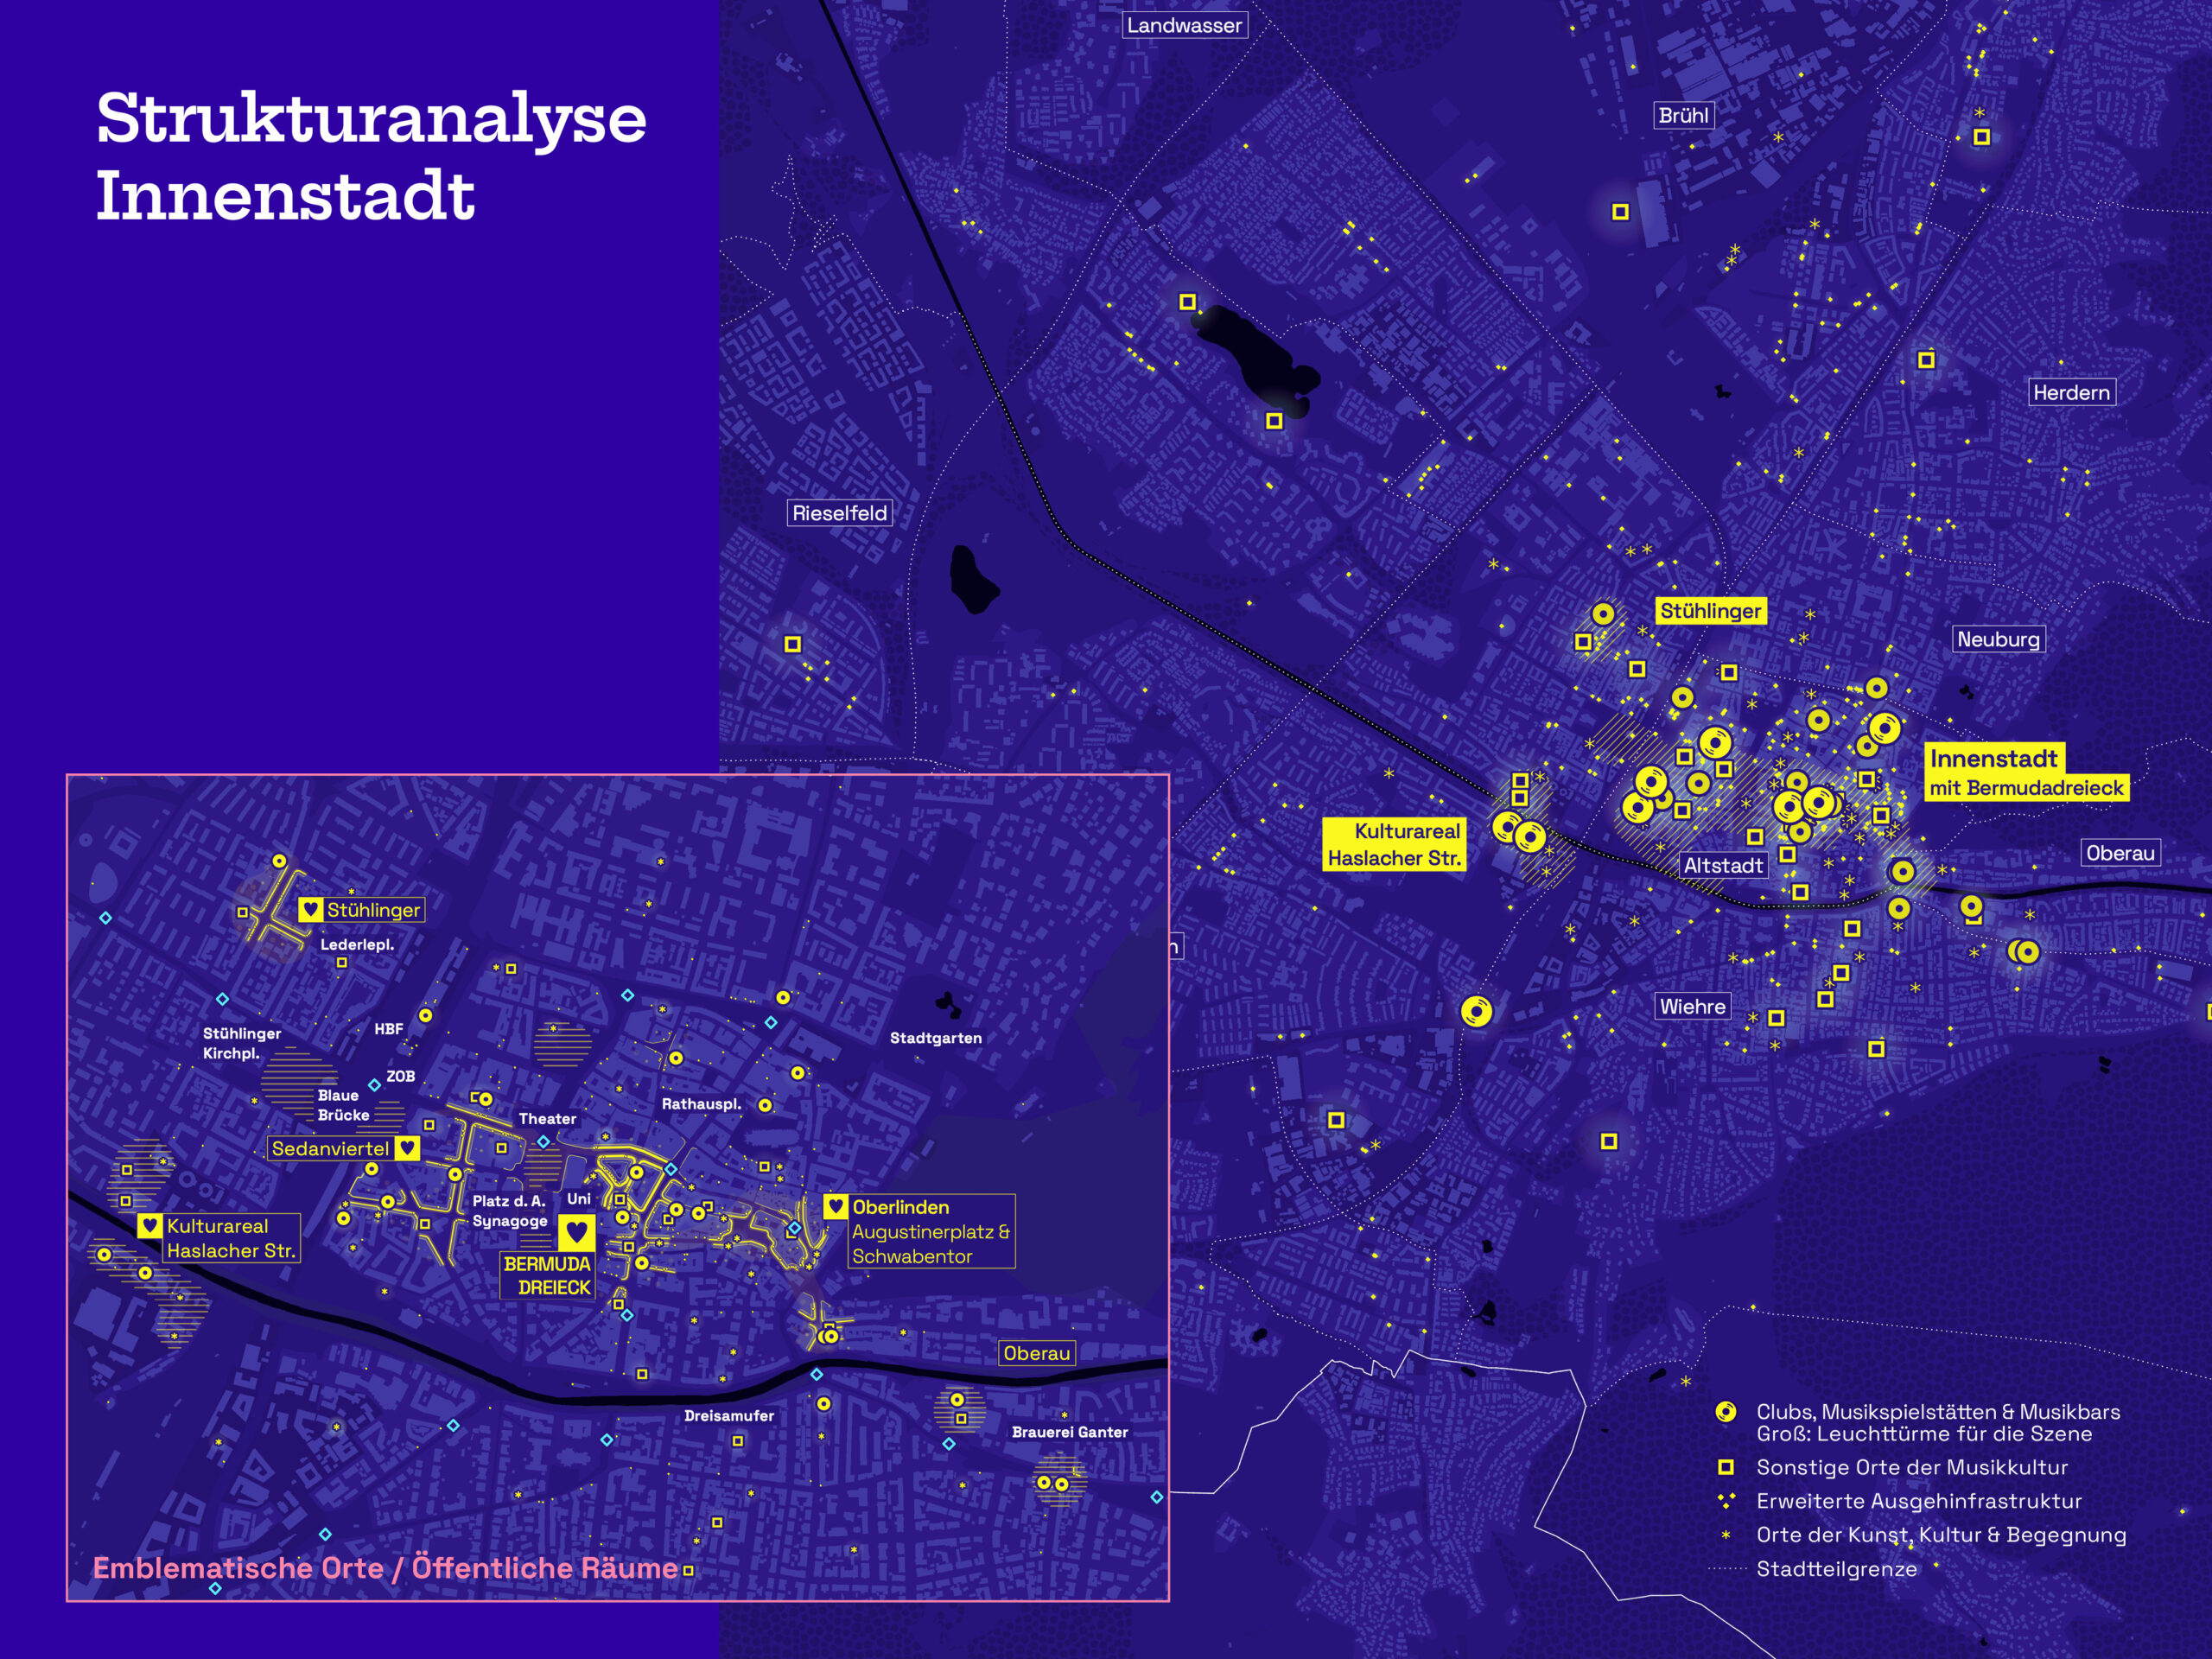Click the yellow Innenstadt highlight label
The height and width of the screenshot is (1659, 2212).
coord(1993,758)
